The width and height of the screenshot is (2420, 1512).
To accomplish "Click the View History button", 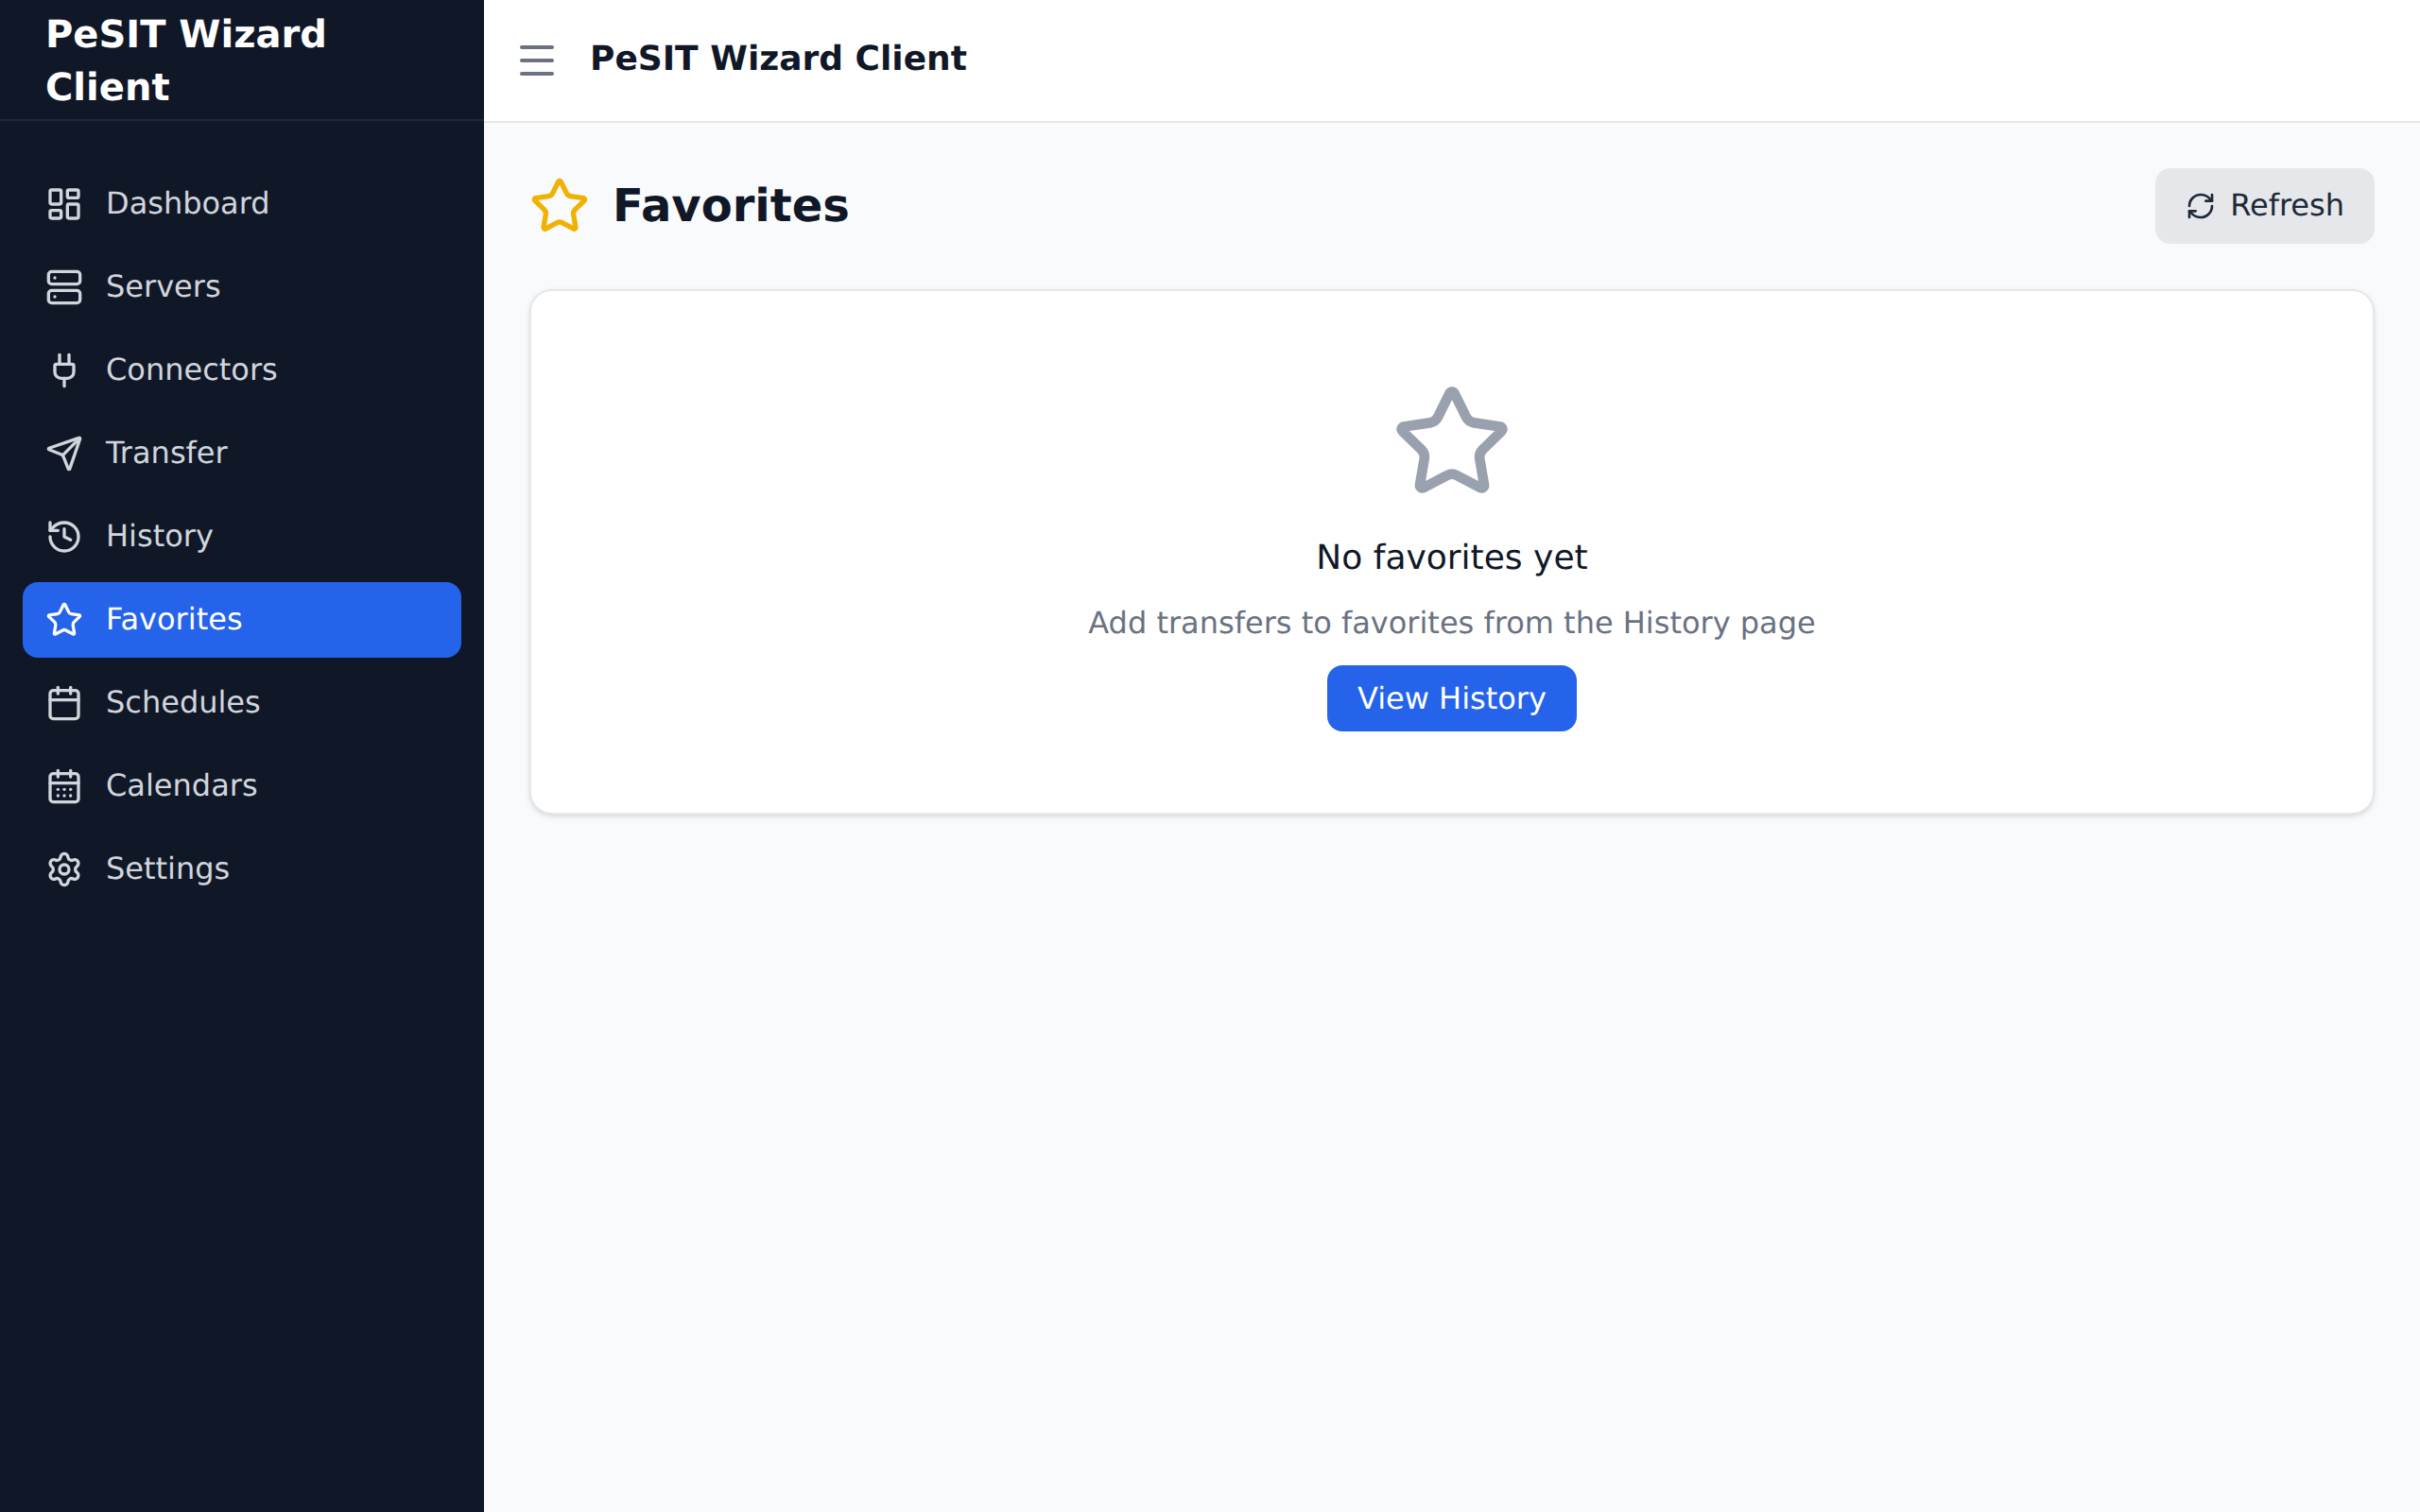I will click(x=1451, y=698).
